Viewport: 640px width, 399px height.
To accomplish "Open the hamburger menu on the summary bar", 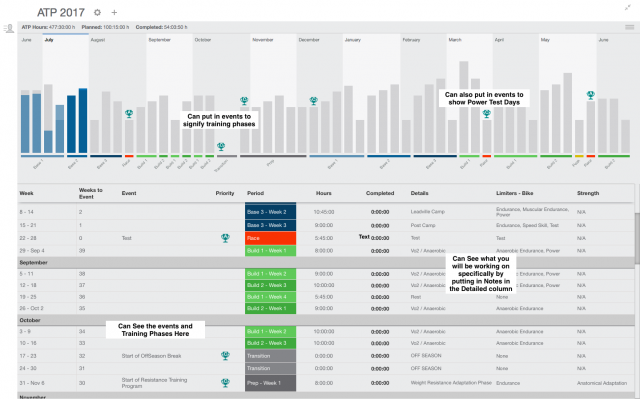I will click(629, 27).
